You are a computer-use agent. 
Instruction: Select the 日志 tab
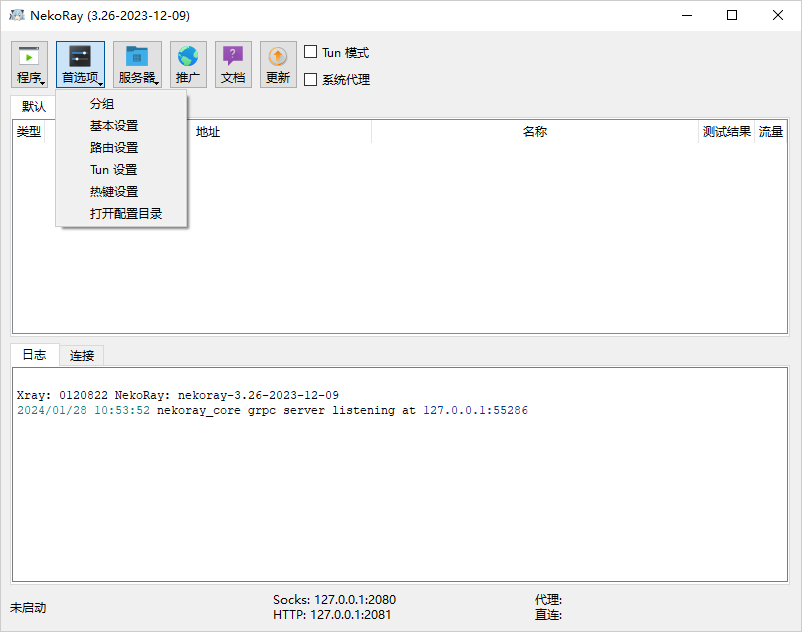tap(34, 355)
